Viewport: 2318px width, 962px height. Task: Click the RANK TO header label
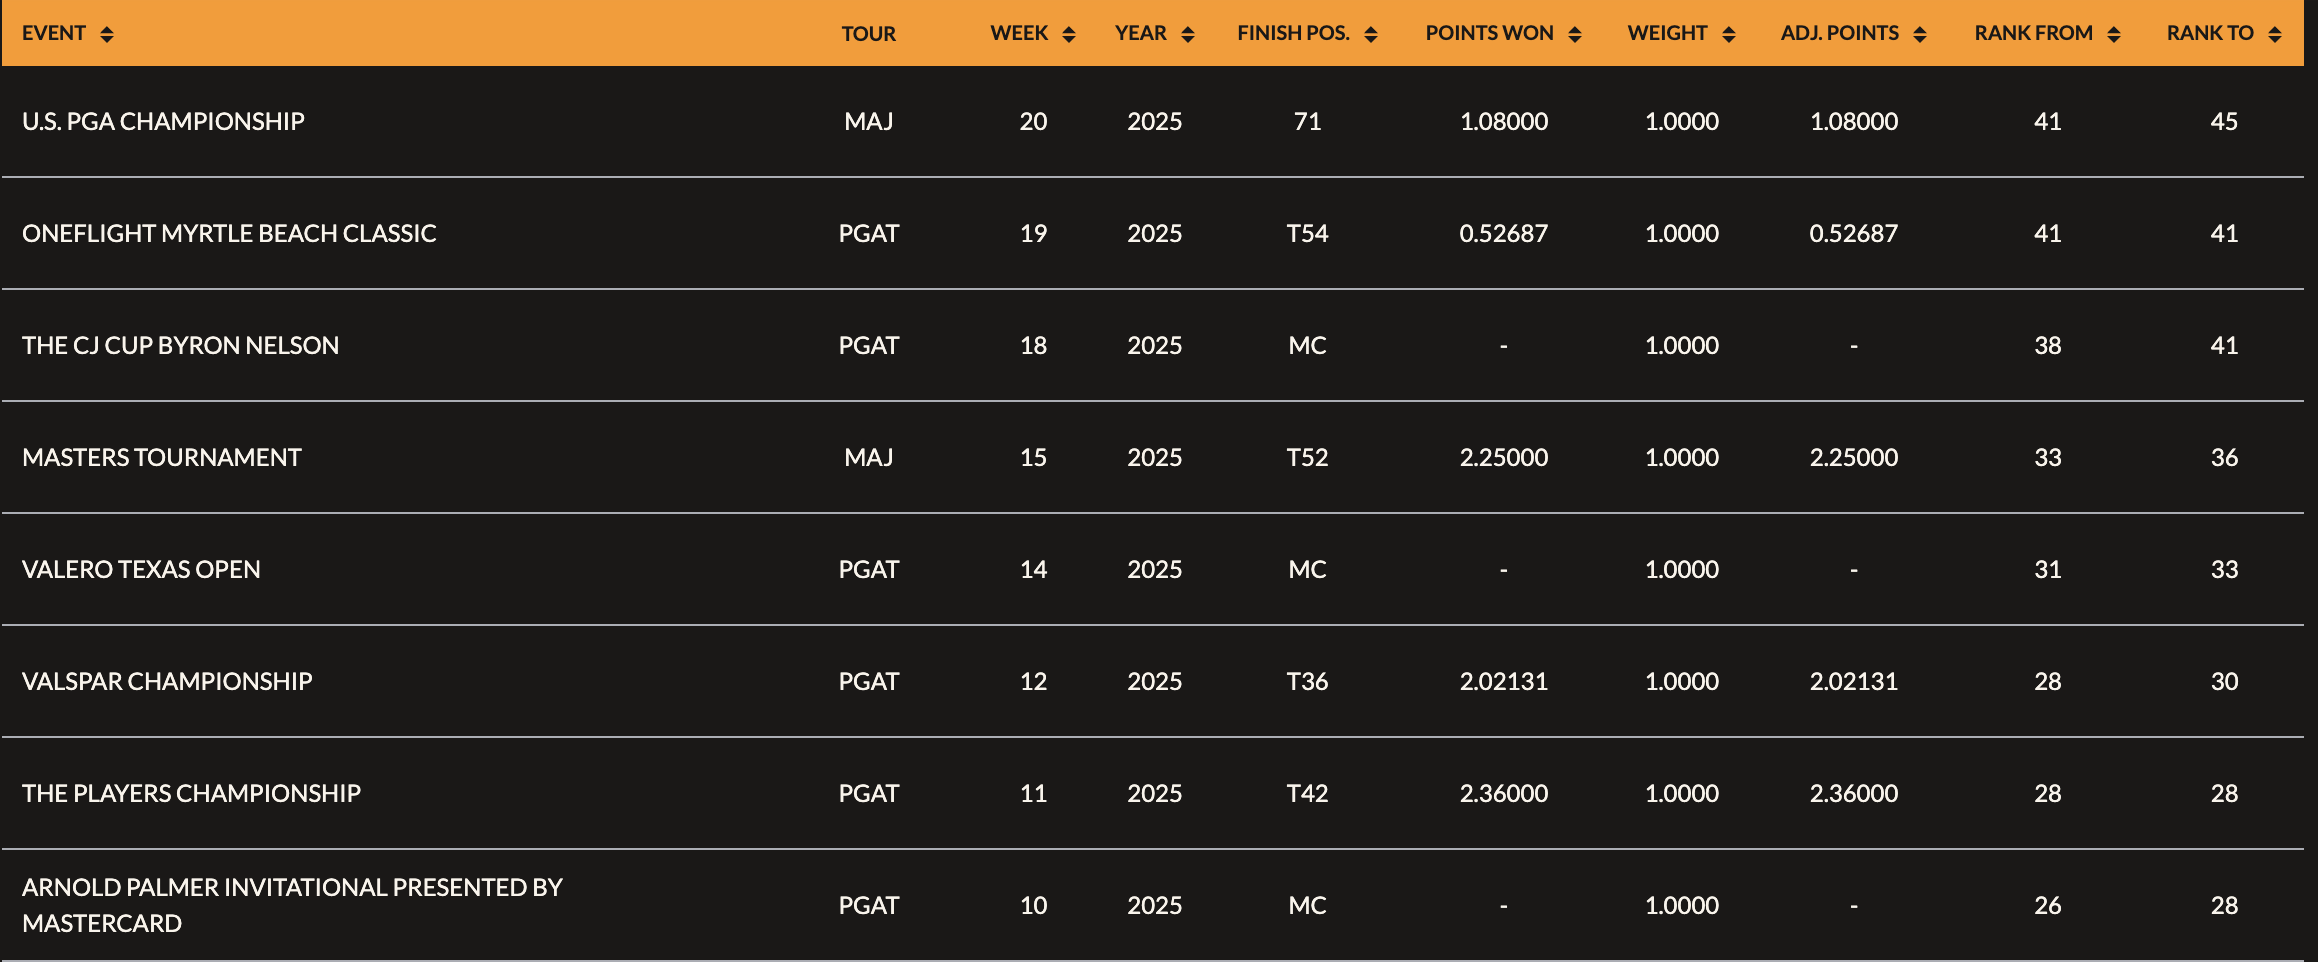pyautogui.click(x=2210, y=33)
